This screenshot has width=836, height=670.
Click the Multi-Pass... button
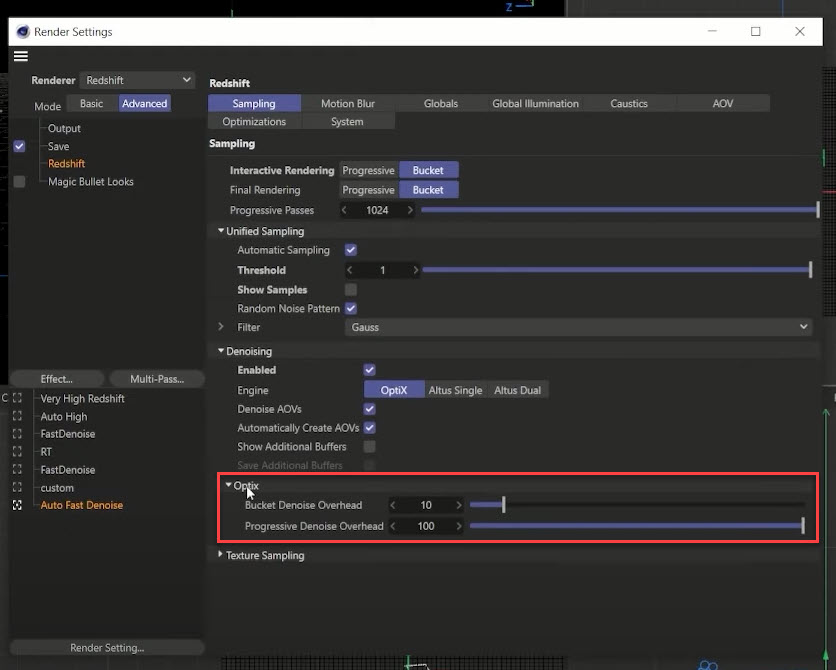(x=157, y=379)
